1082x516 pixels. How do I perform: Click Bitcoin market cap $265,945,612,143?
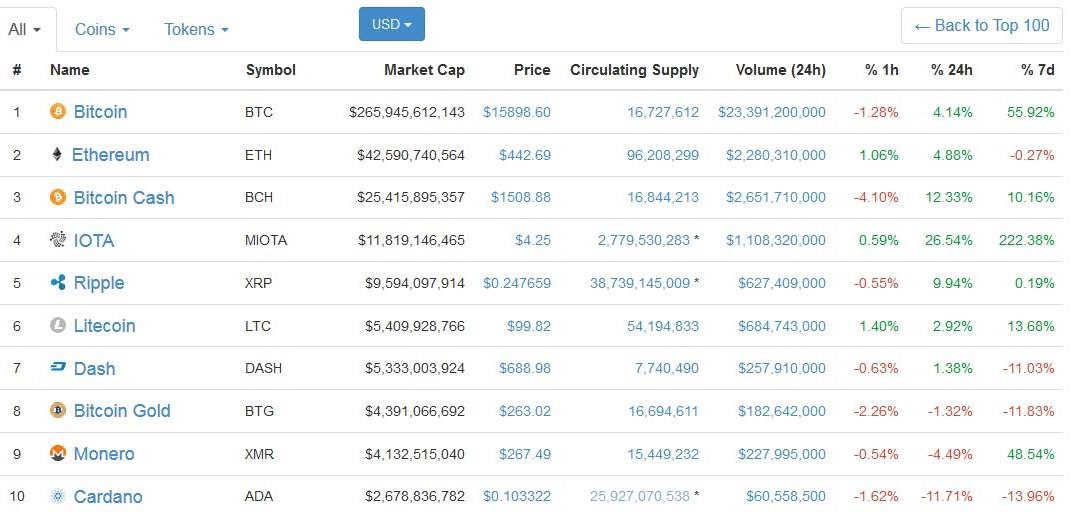[407, 112]
